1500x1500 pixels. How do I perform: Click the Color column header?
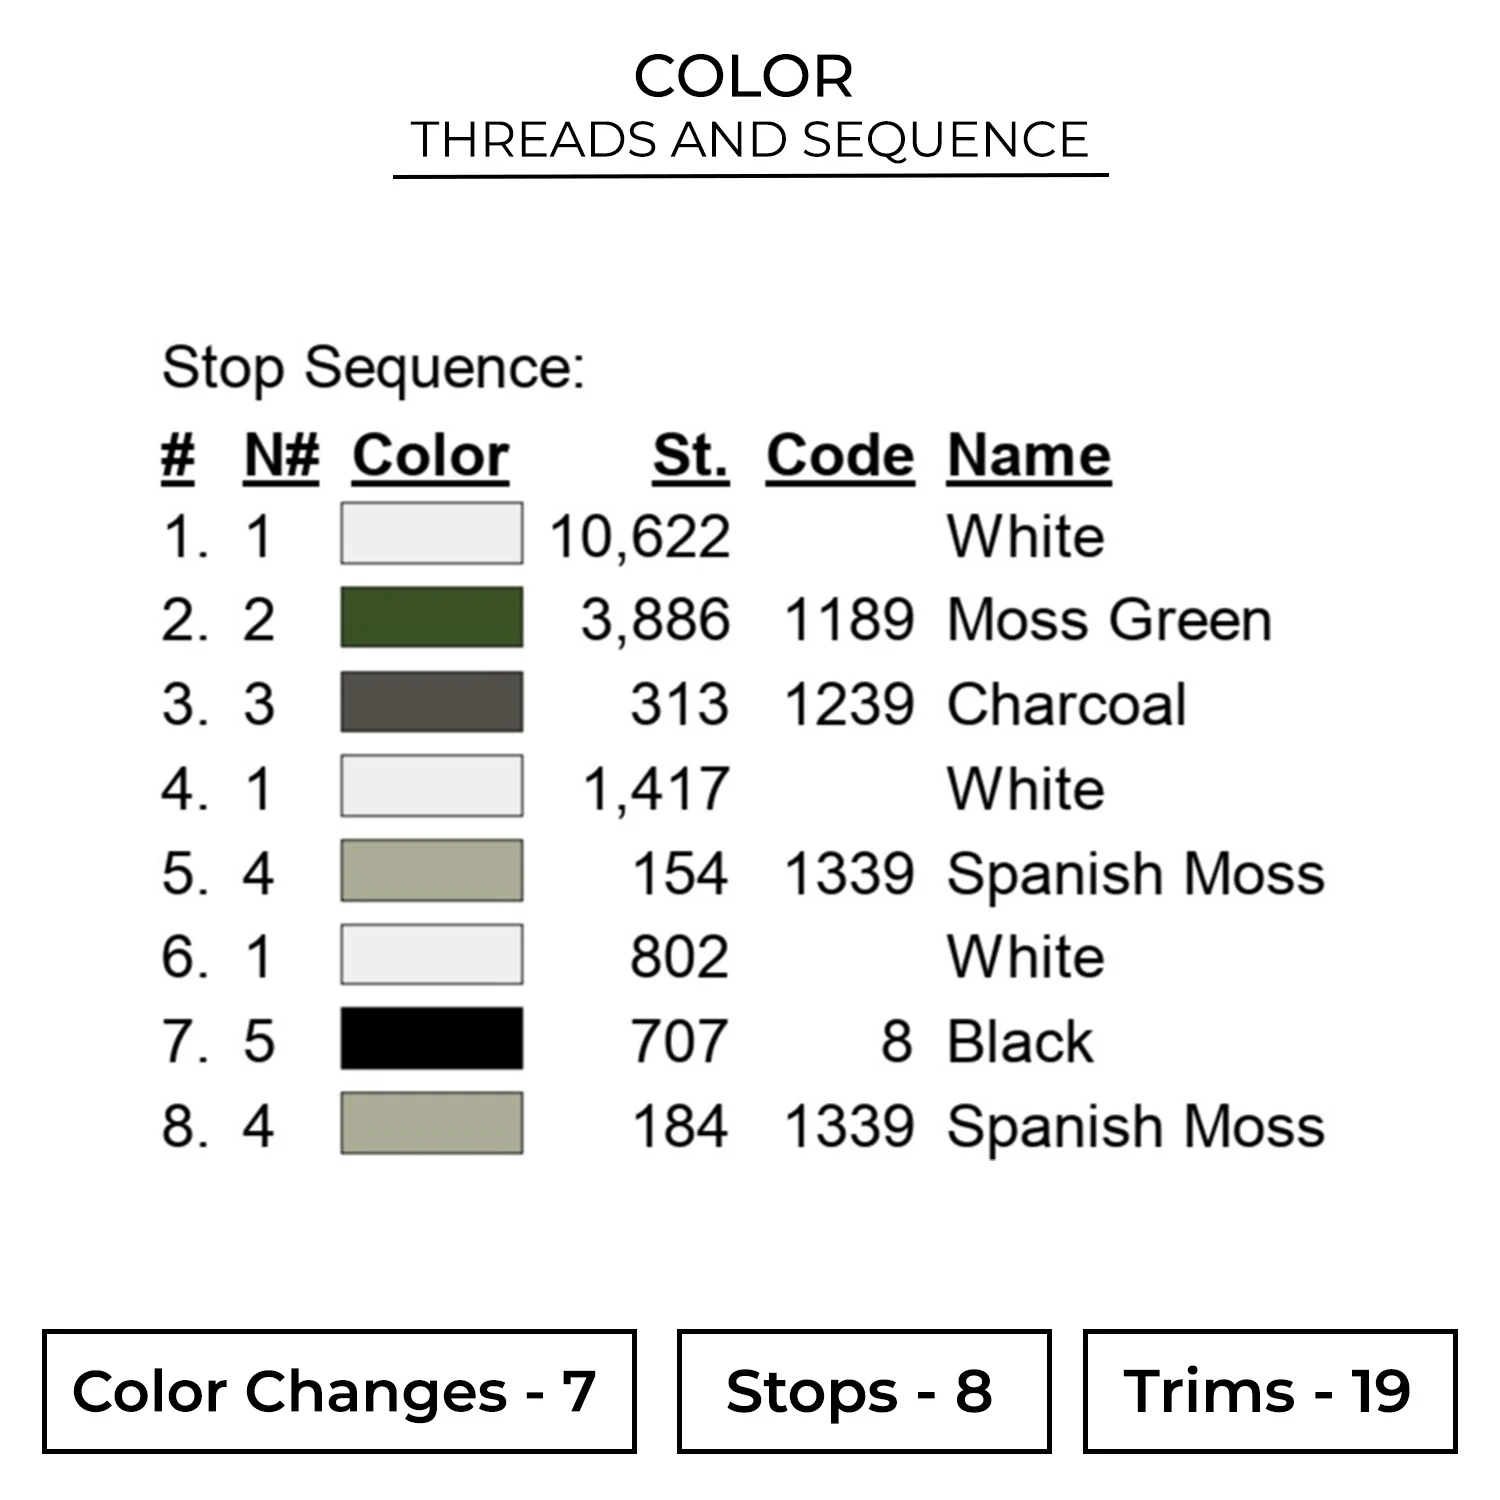pyautogui.click(x=431, y=456)
